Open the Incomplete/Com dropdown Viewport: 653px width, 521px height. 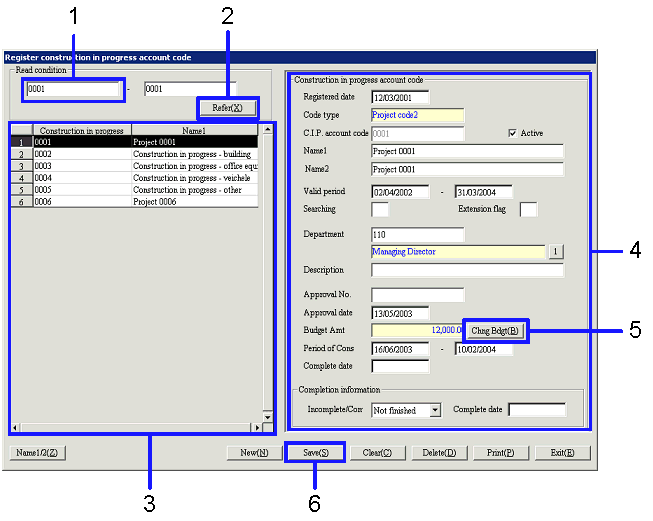434,410
